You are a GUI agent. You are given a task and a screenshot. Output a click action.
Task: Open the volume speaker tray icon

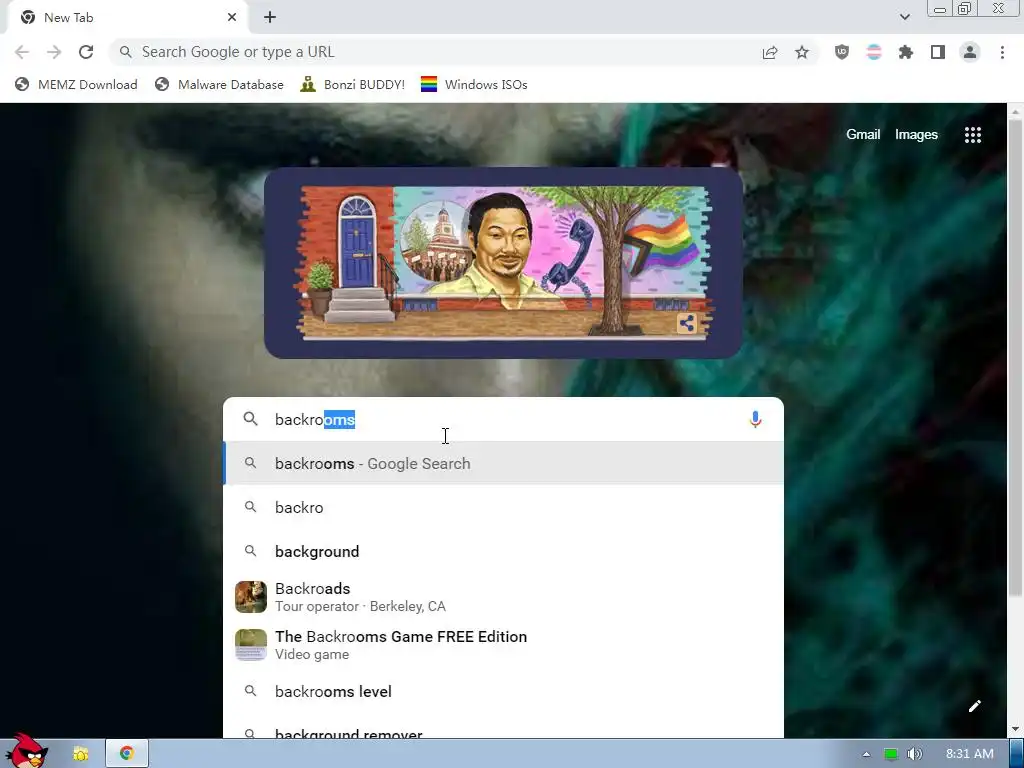[914, 754]
